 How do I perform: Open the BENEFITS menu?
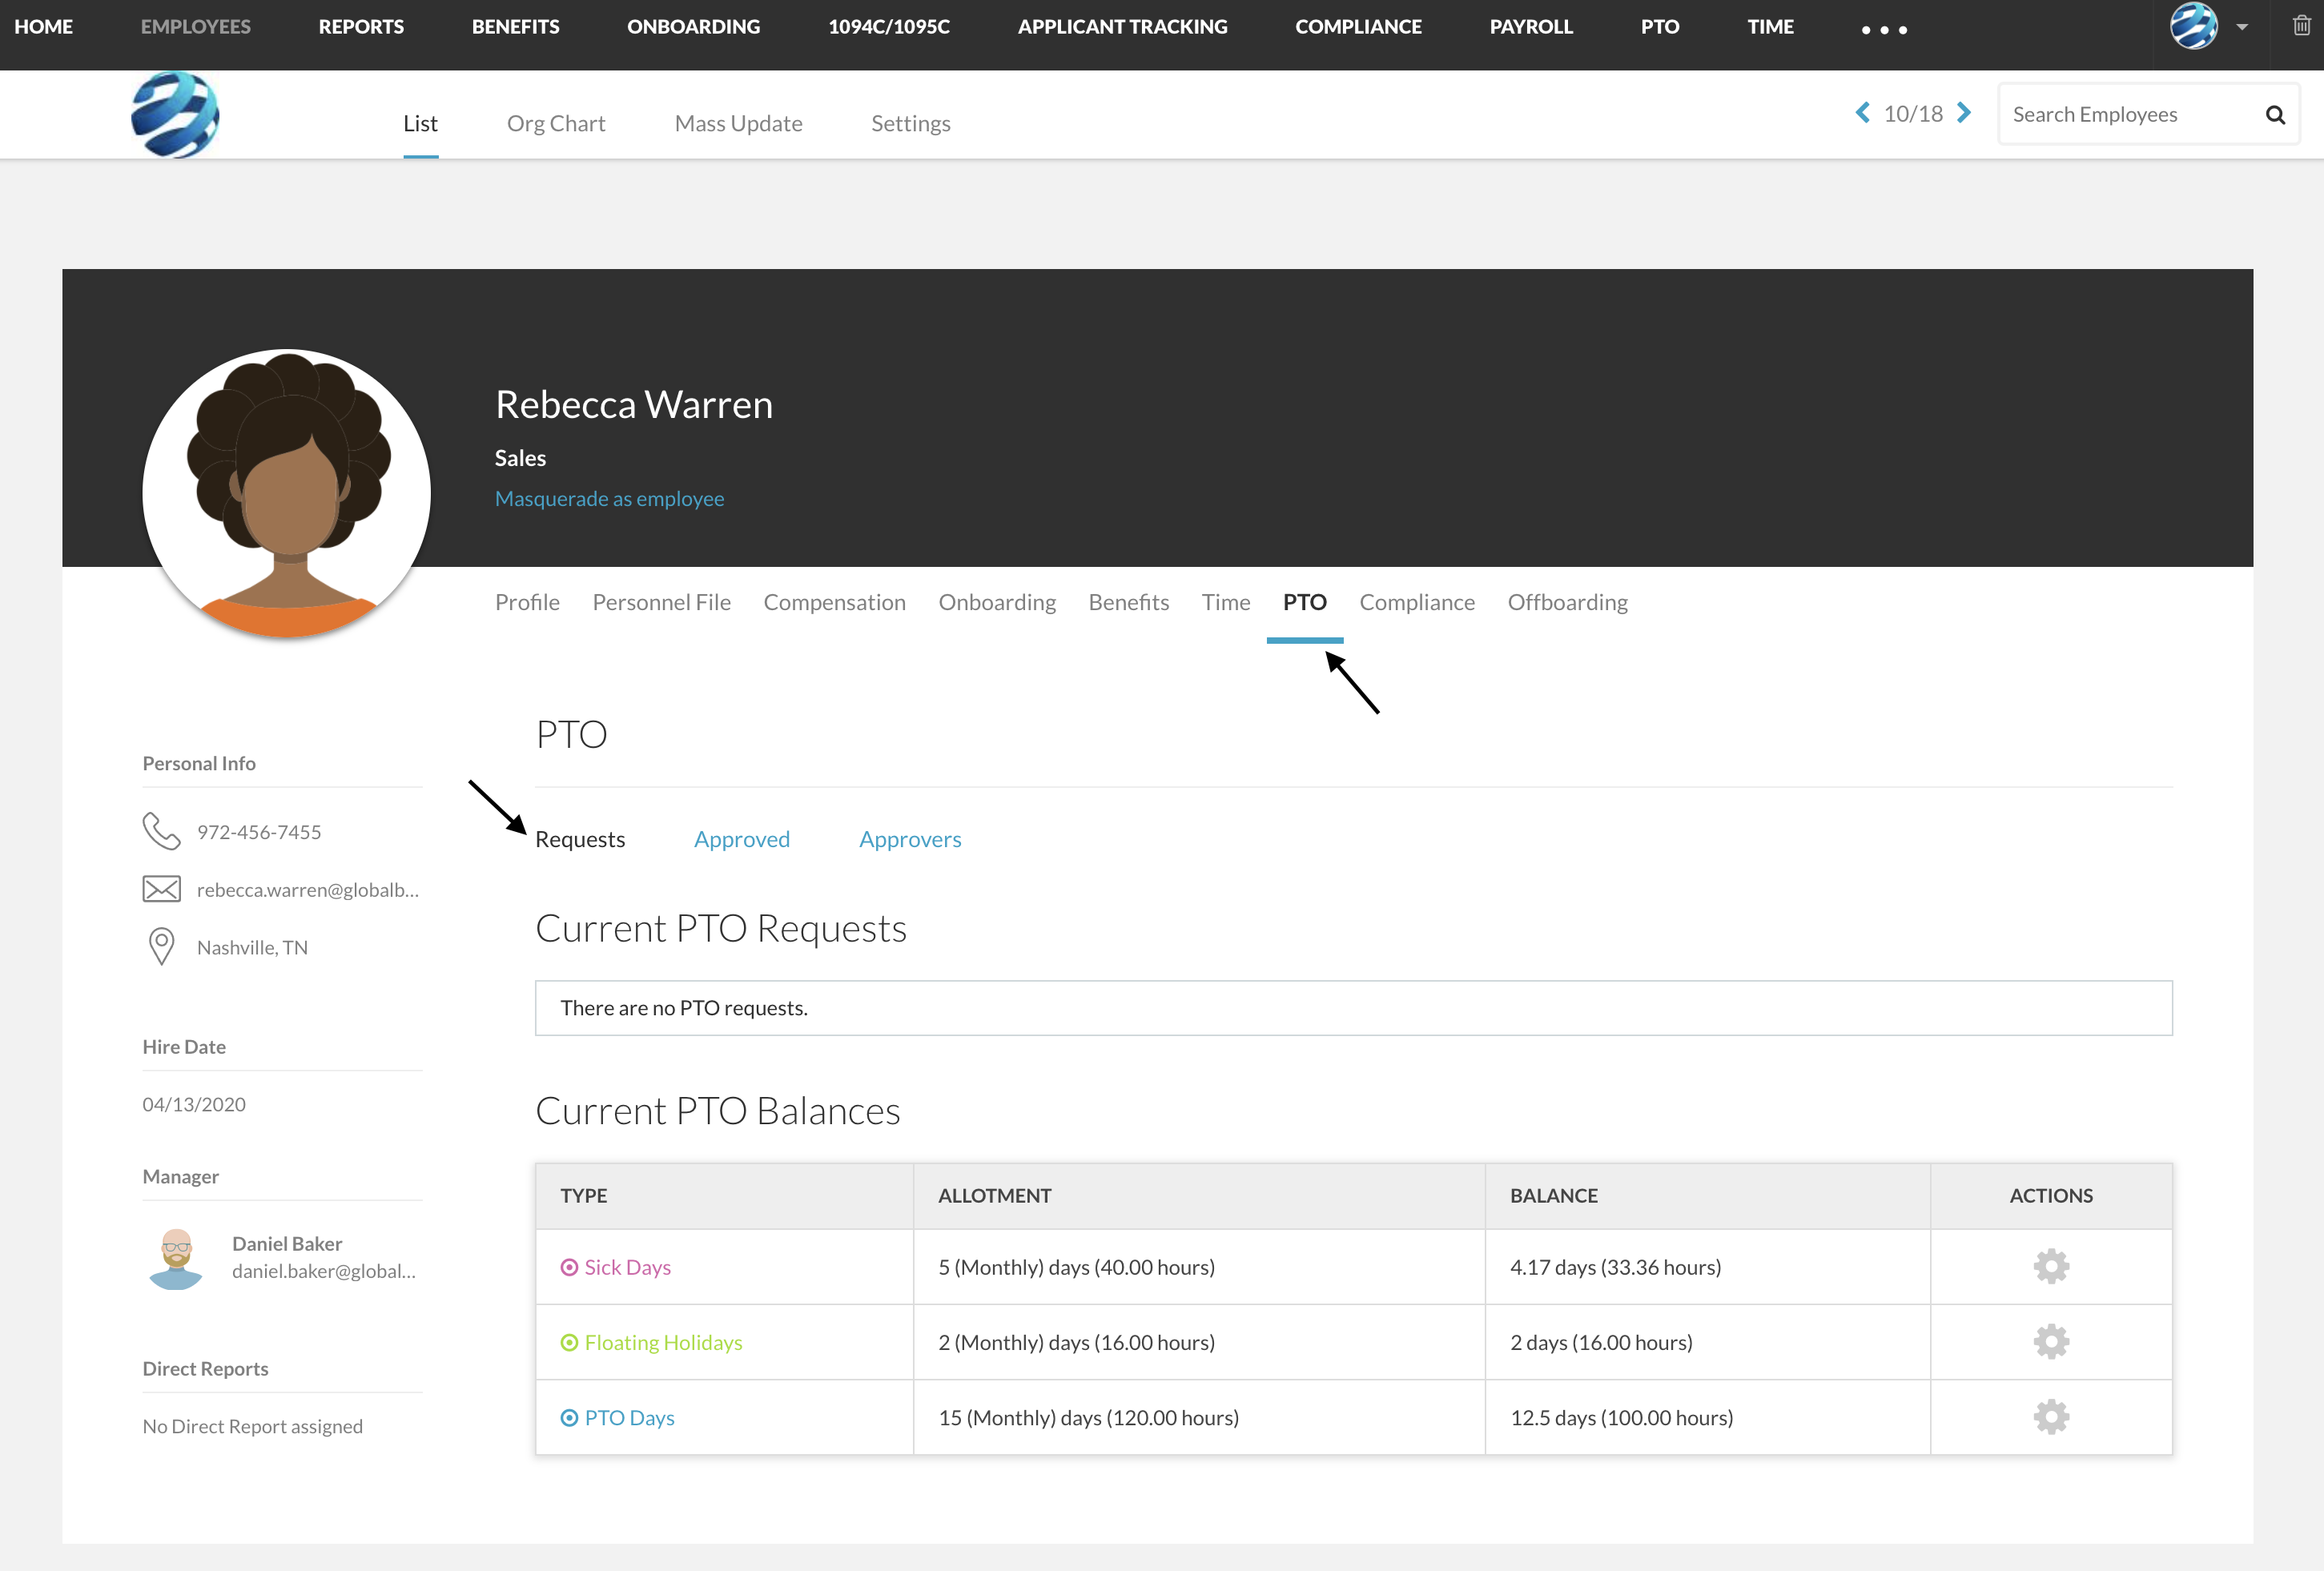point(516,27)
